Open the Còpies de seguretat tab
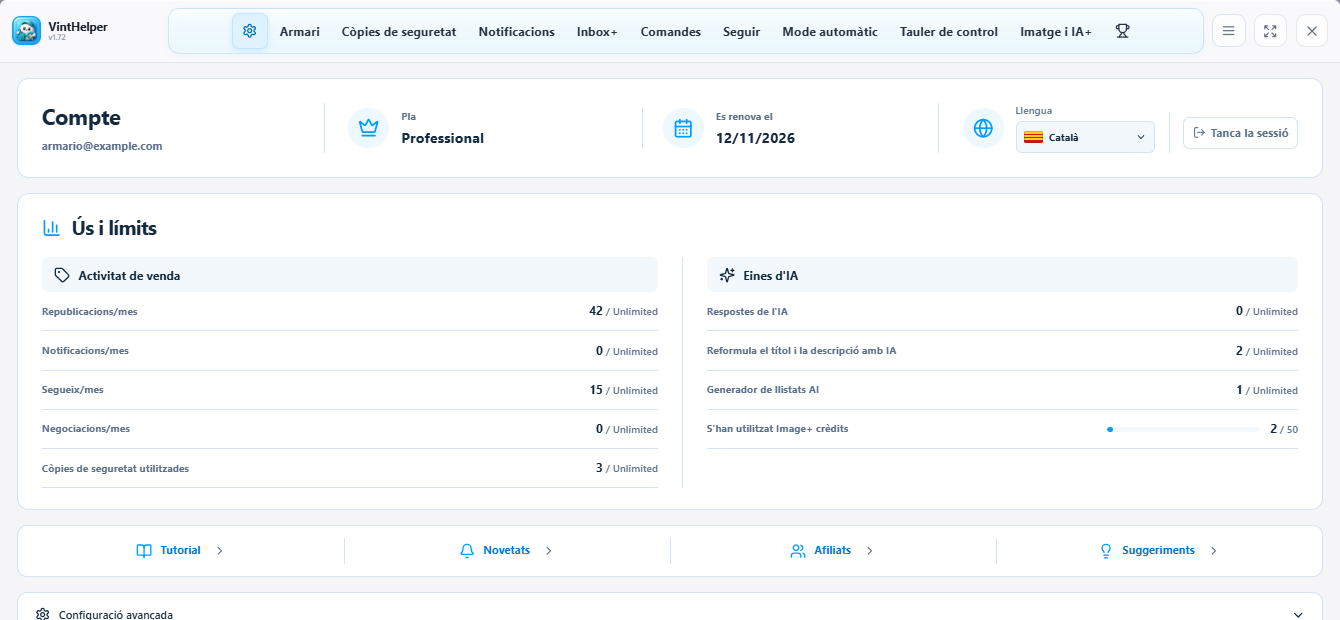1340x620 pixels. [399, 32]
